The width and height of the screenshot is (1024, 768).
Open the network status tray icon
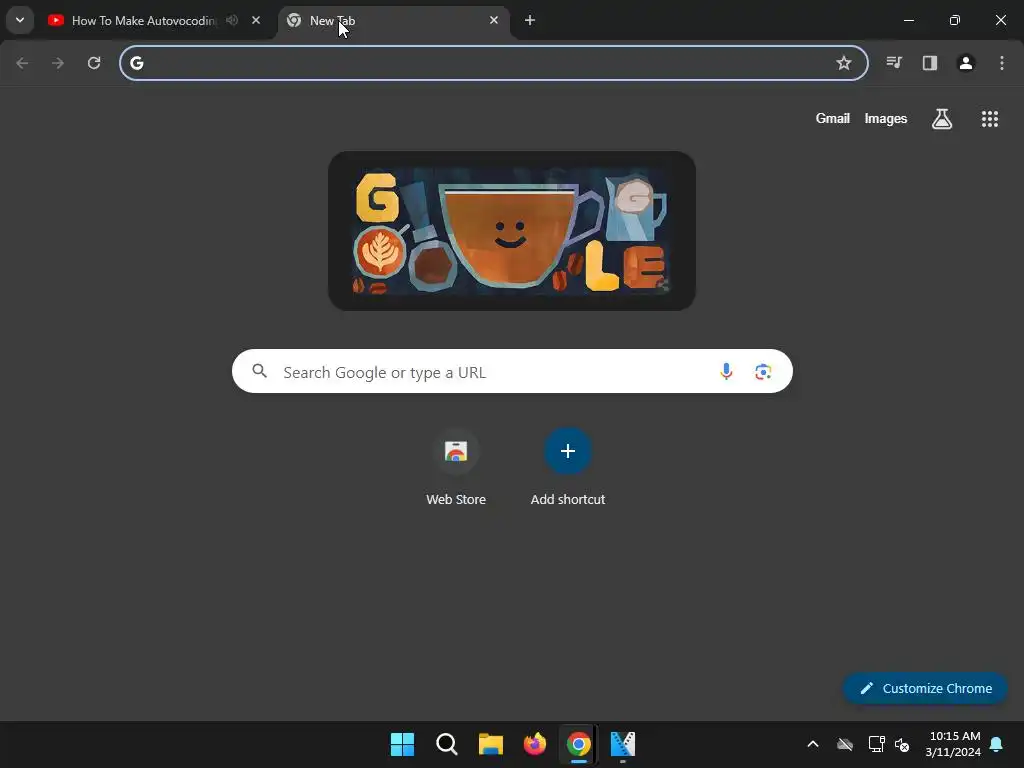click(x=876, y=744)
